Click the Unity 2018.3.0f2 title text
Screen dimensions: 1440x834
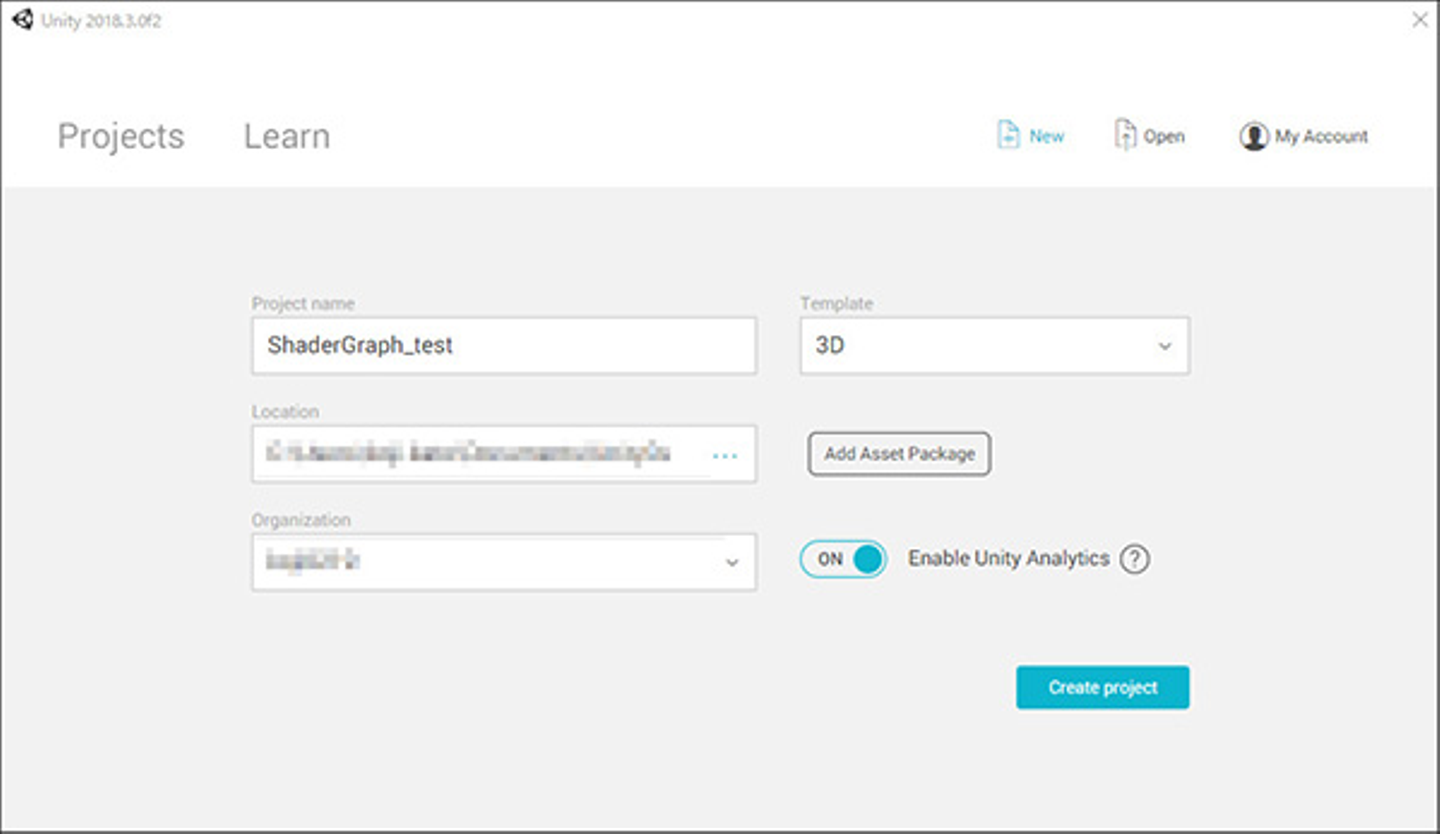tap(101, 21)
